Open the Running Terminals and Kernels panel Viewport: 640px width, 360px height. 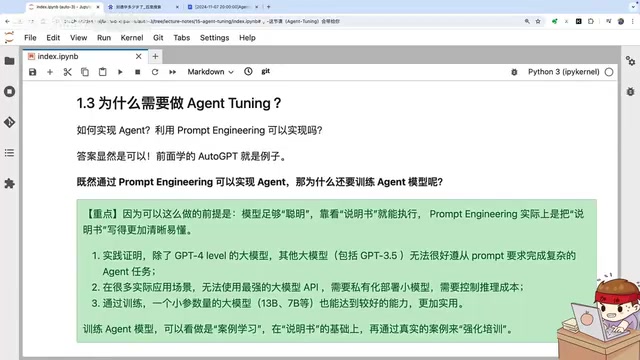pos(9,91)
